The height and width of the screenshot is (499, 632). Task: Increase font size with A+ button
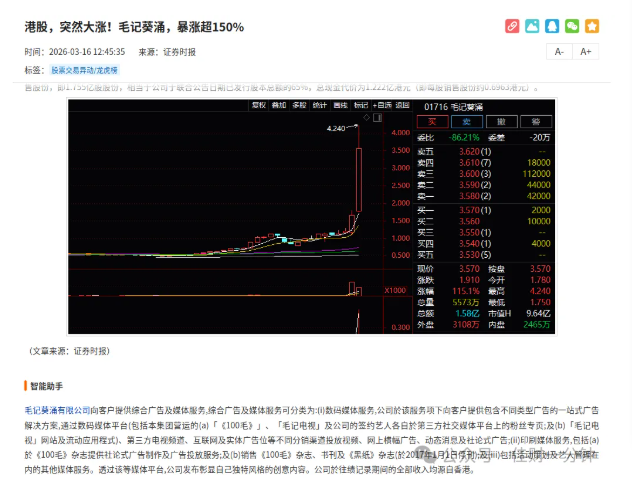585,52
